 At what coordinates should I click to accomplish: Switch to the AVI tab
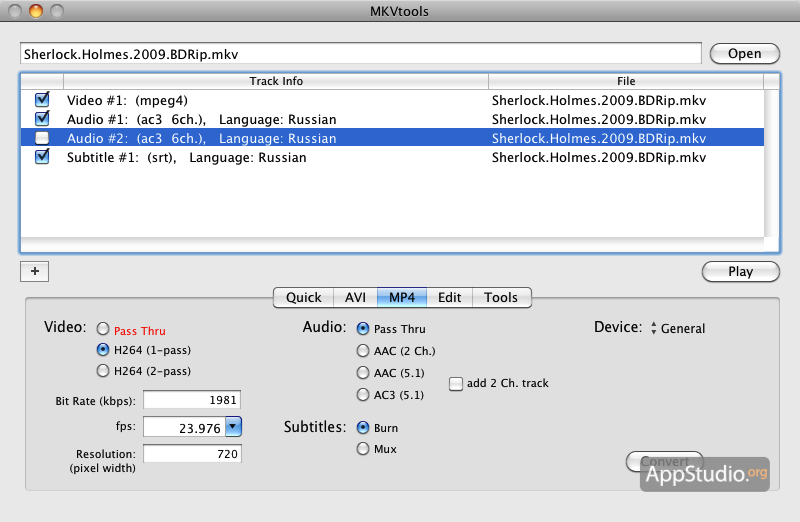355,297
